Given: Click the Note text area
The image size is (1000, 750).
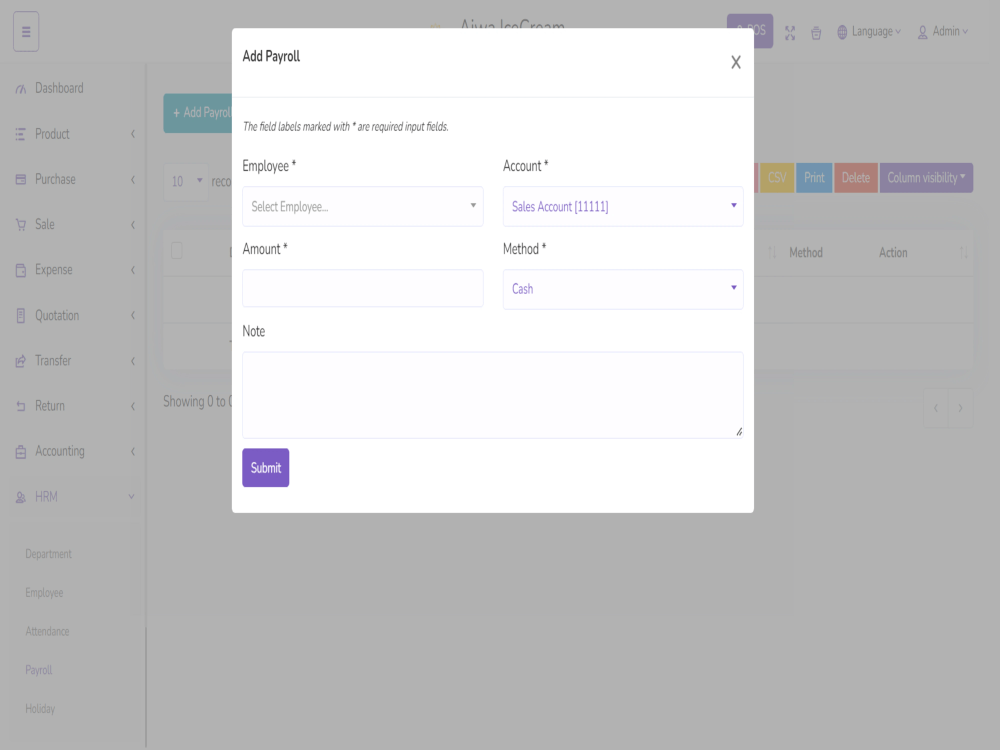Looking at the screenshot, I should (x=492, y=395).
